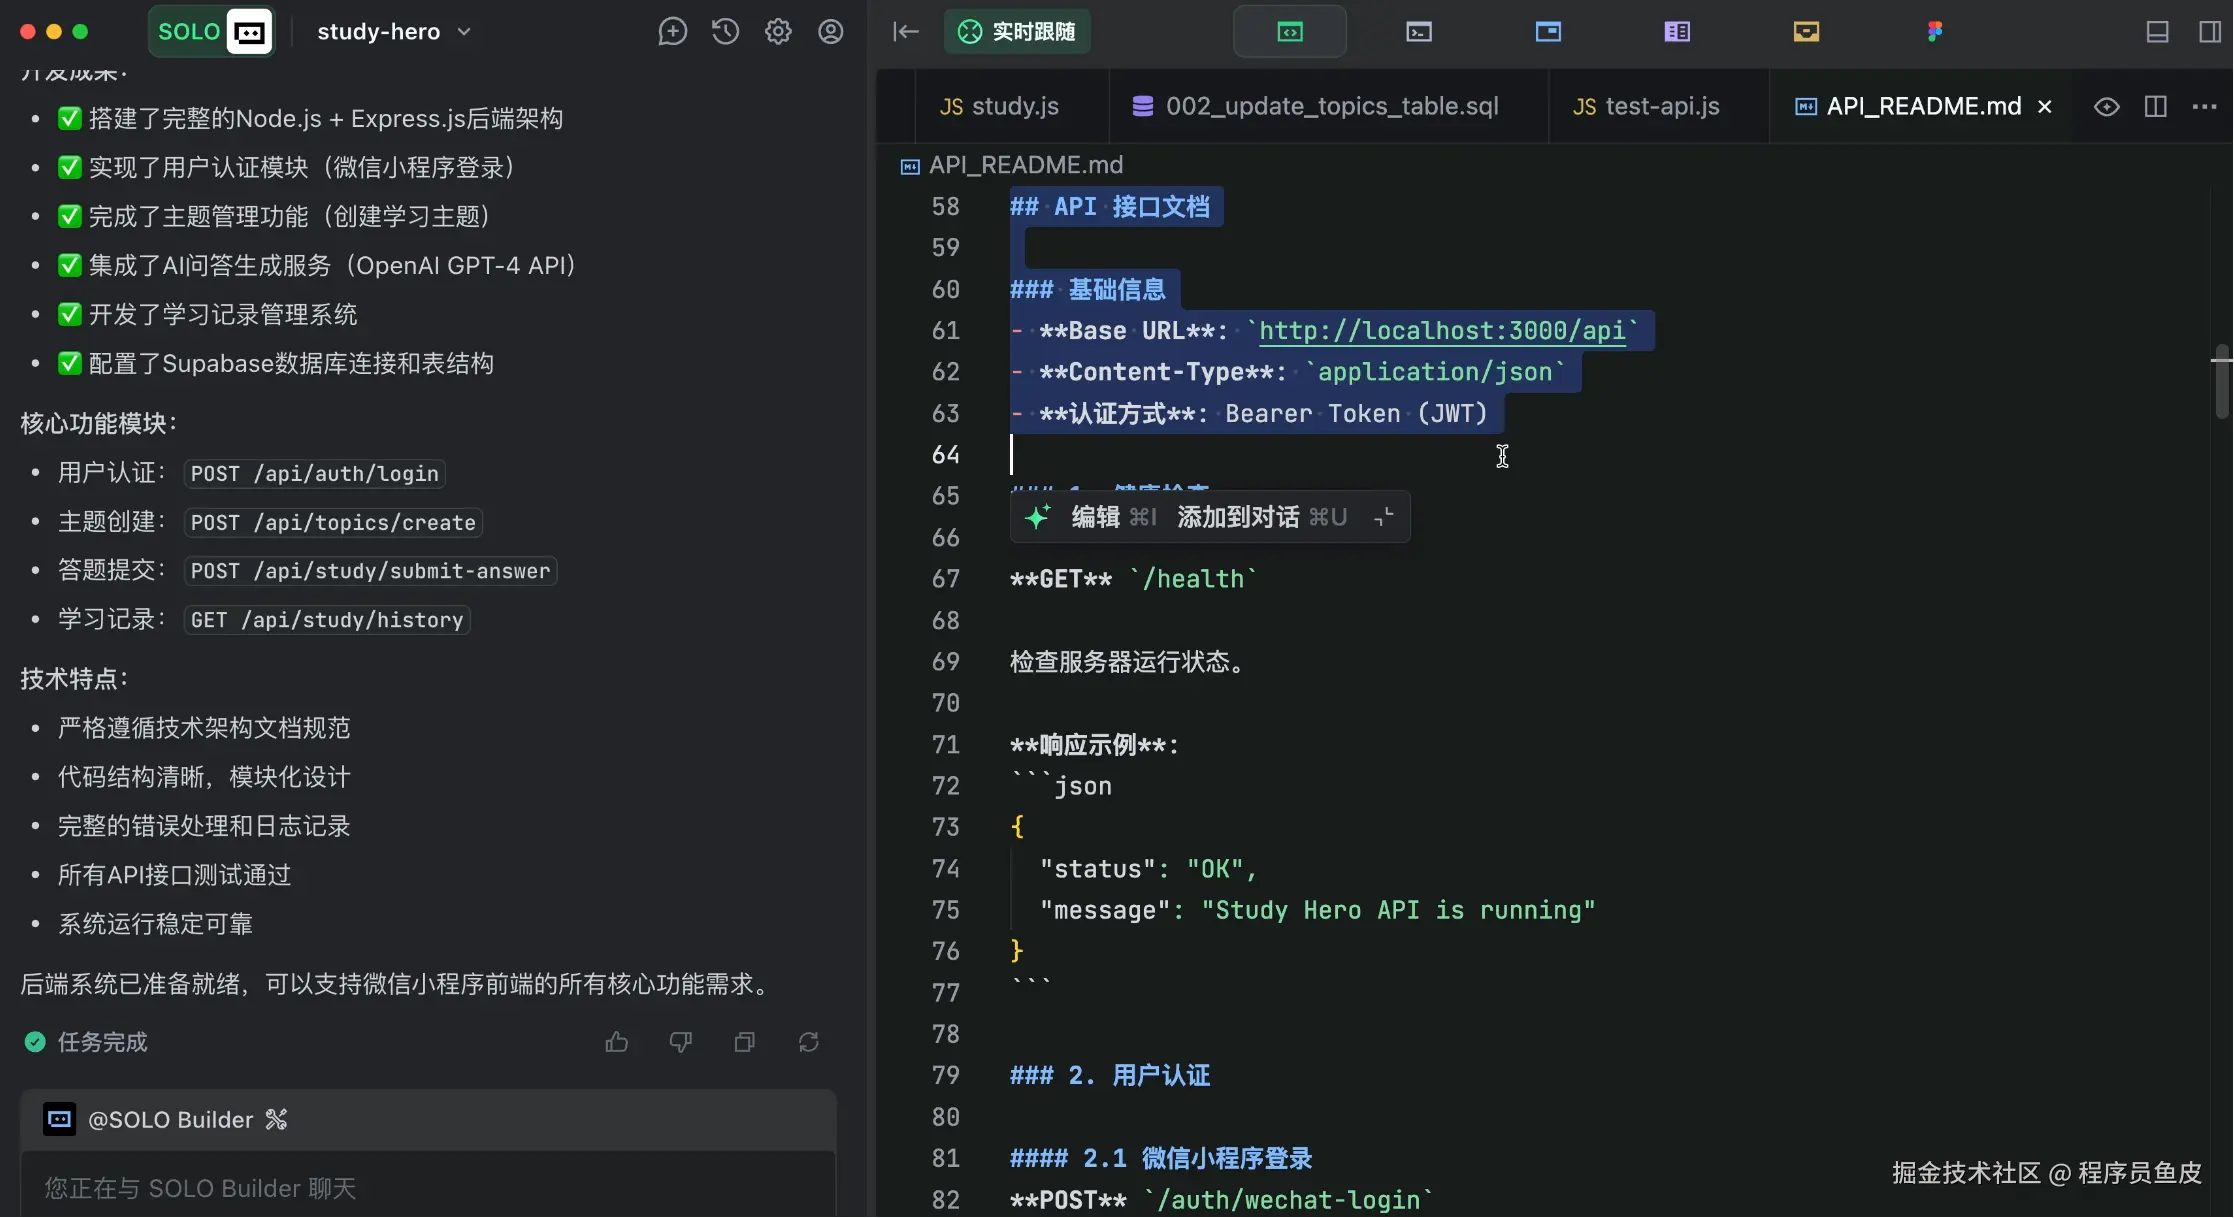Switch to the study.js tab
The height and width of the screenshot is (1218, 2234).
click(1000, 107)
